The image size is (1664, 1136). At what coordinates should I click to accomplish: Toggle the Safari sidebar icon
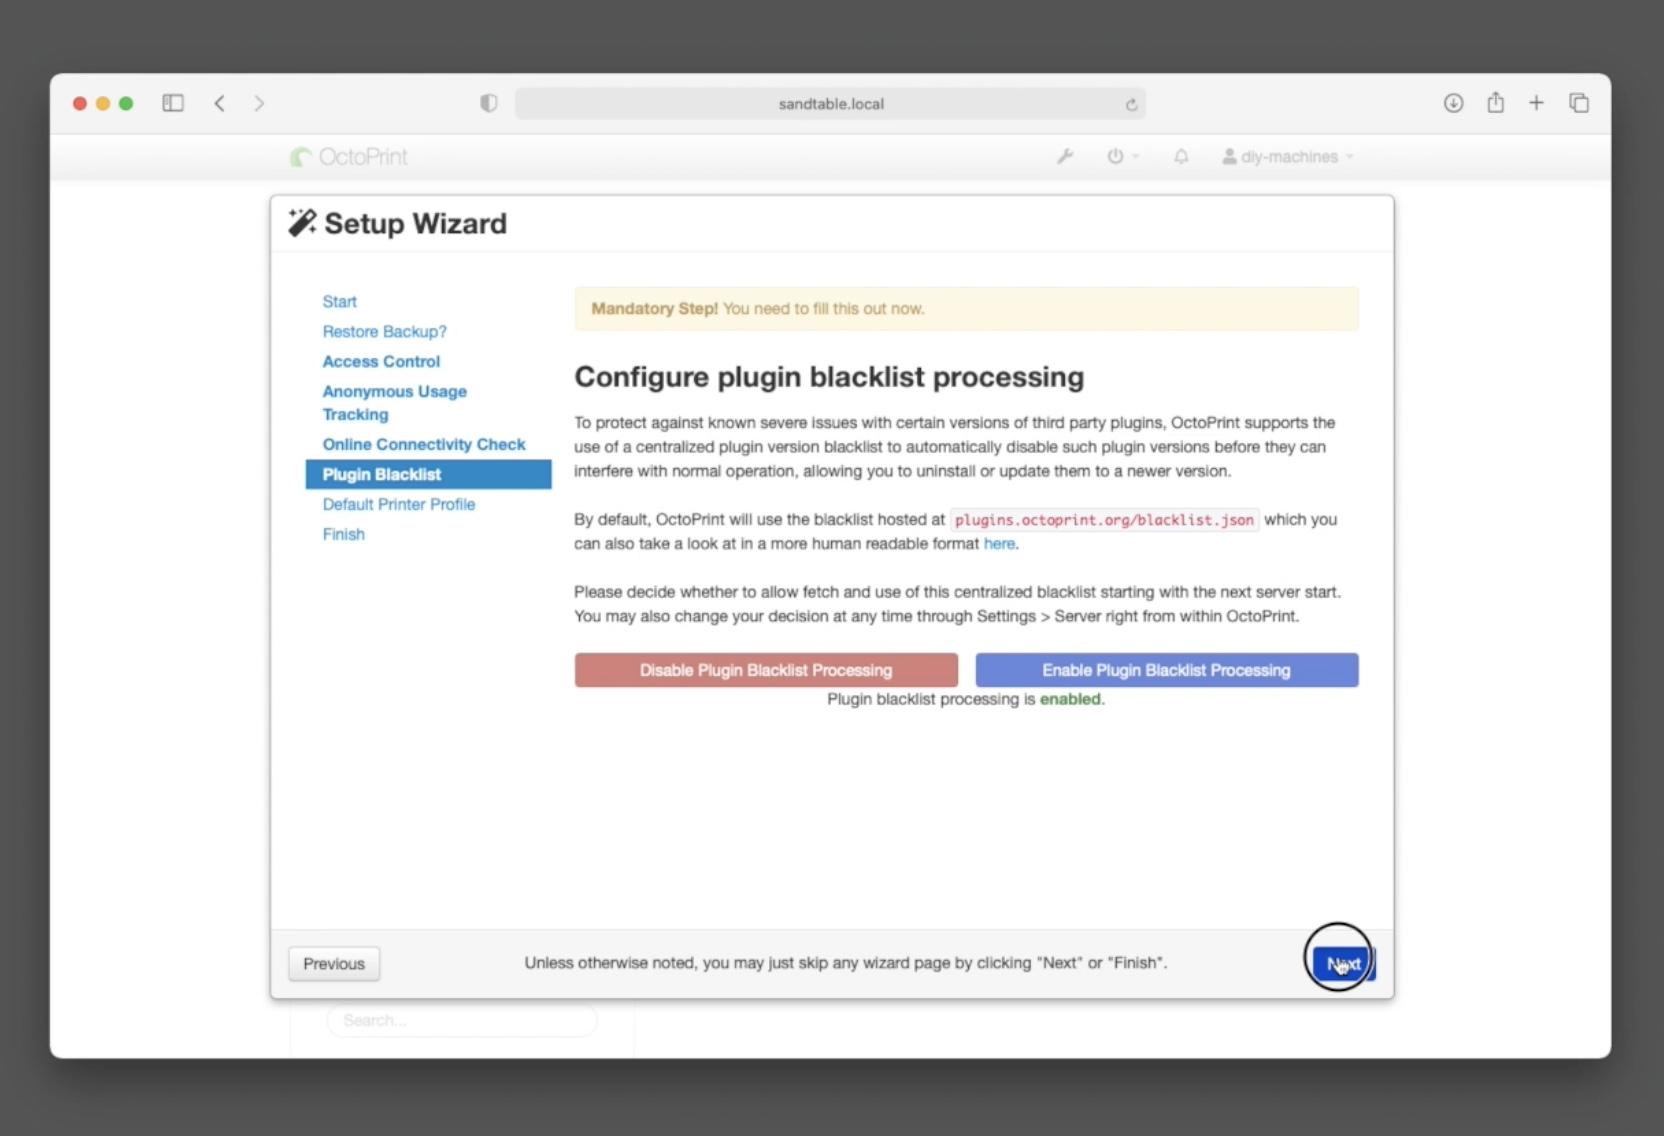click(x=173, y=103)
